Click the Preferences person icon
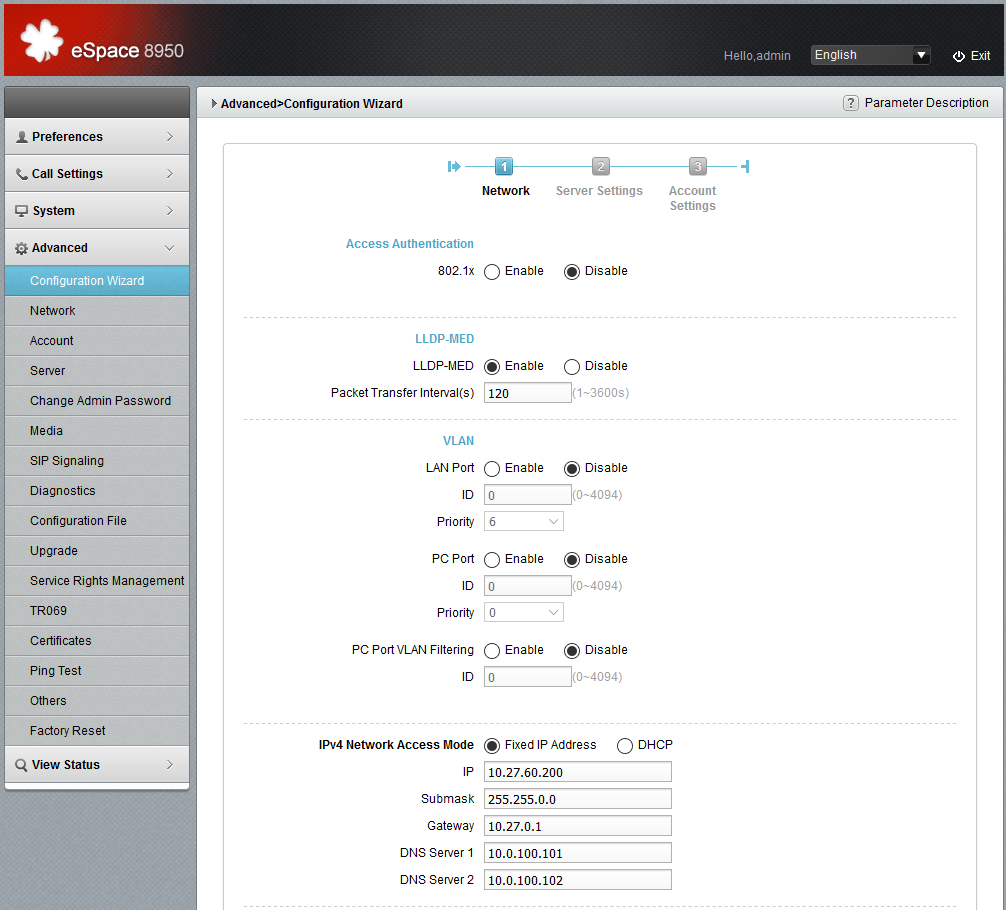Image resolution: width=1006 pixels, height=910 pixels. [x=22, y=137]
